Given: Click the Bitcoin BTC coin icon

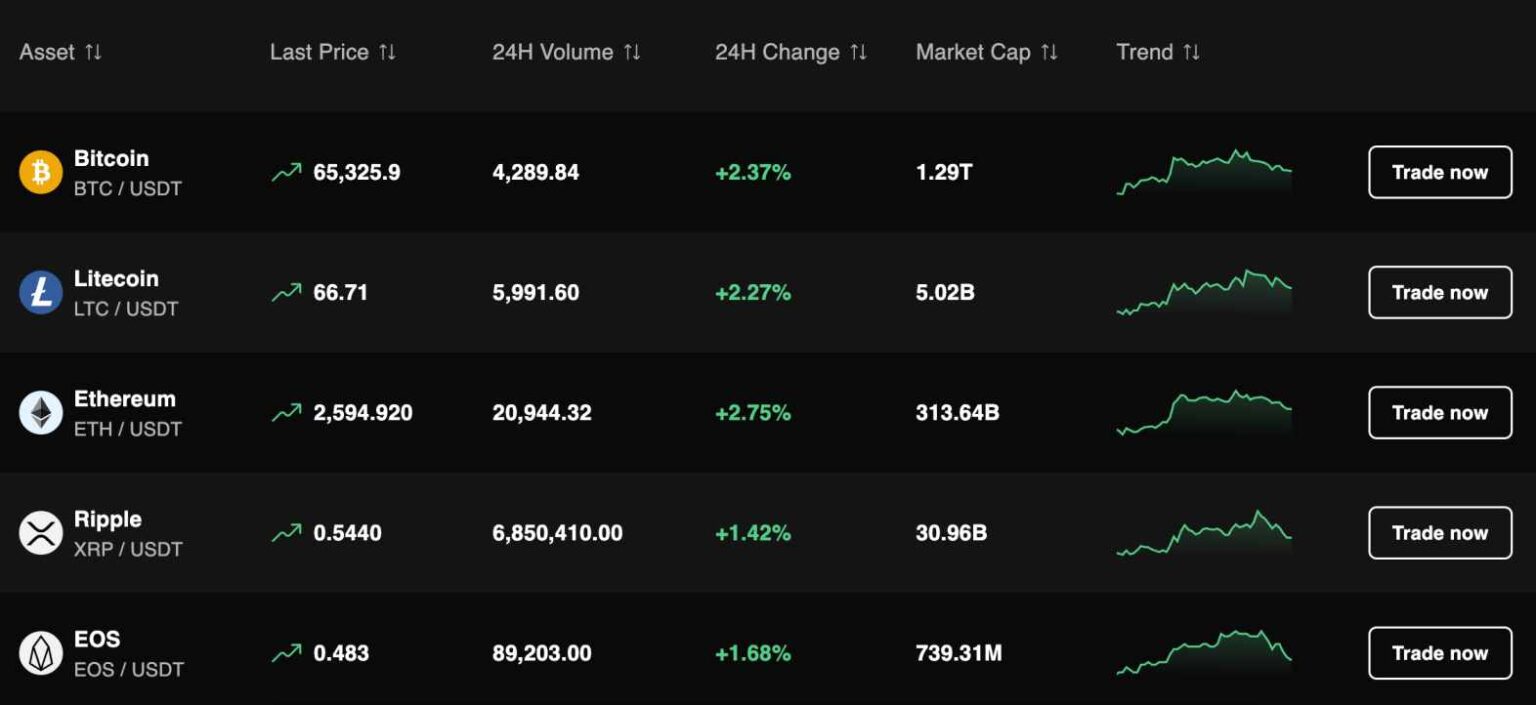Looking at the screenshot, I should click(x=40, y=172).
